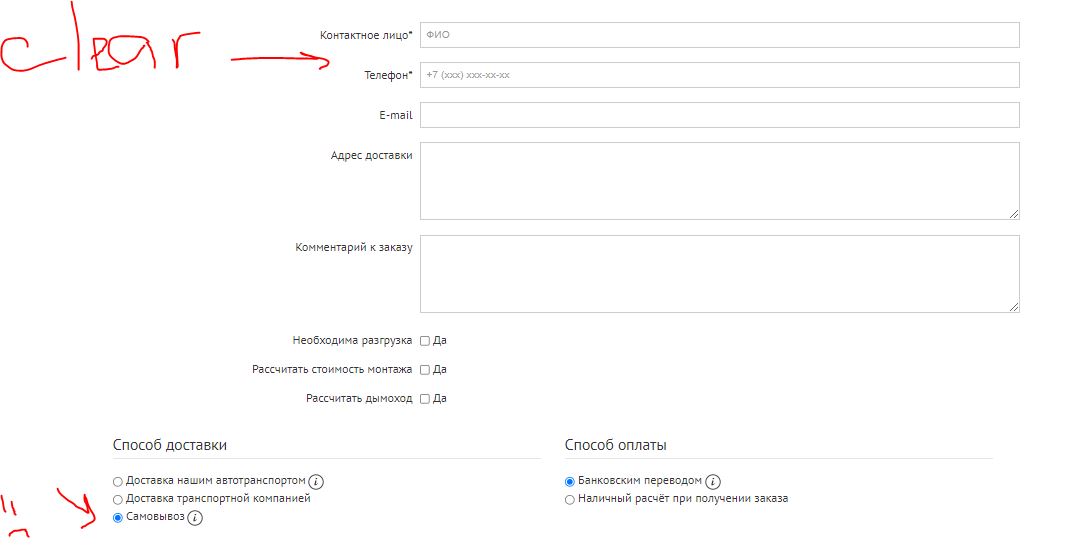Click resize grip of Комментарий к заказу box

1014,307
